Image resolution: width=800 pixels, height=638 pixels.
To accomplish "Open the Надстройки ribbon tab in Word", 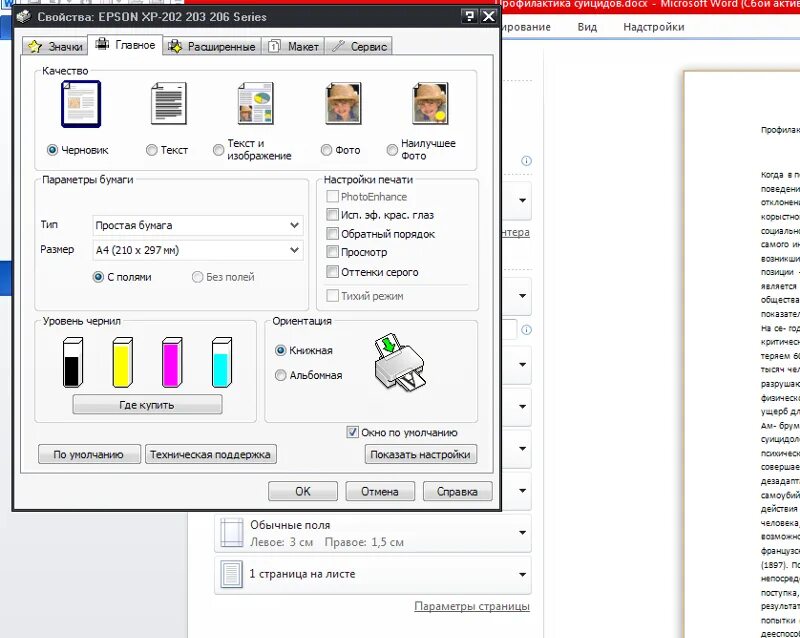I will coord(654,27).
